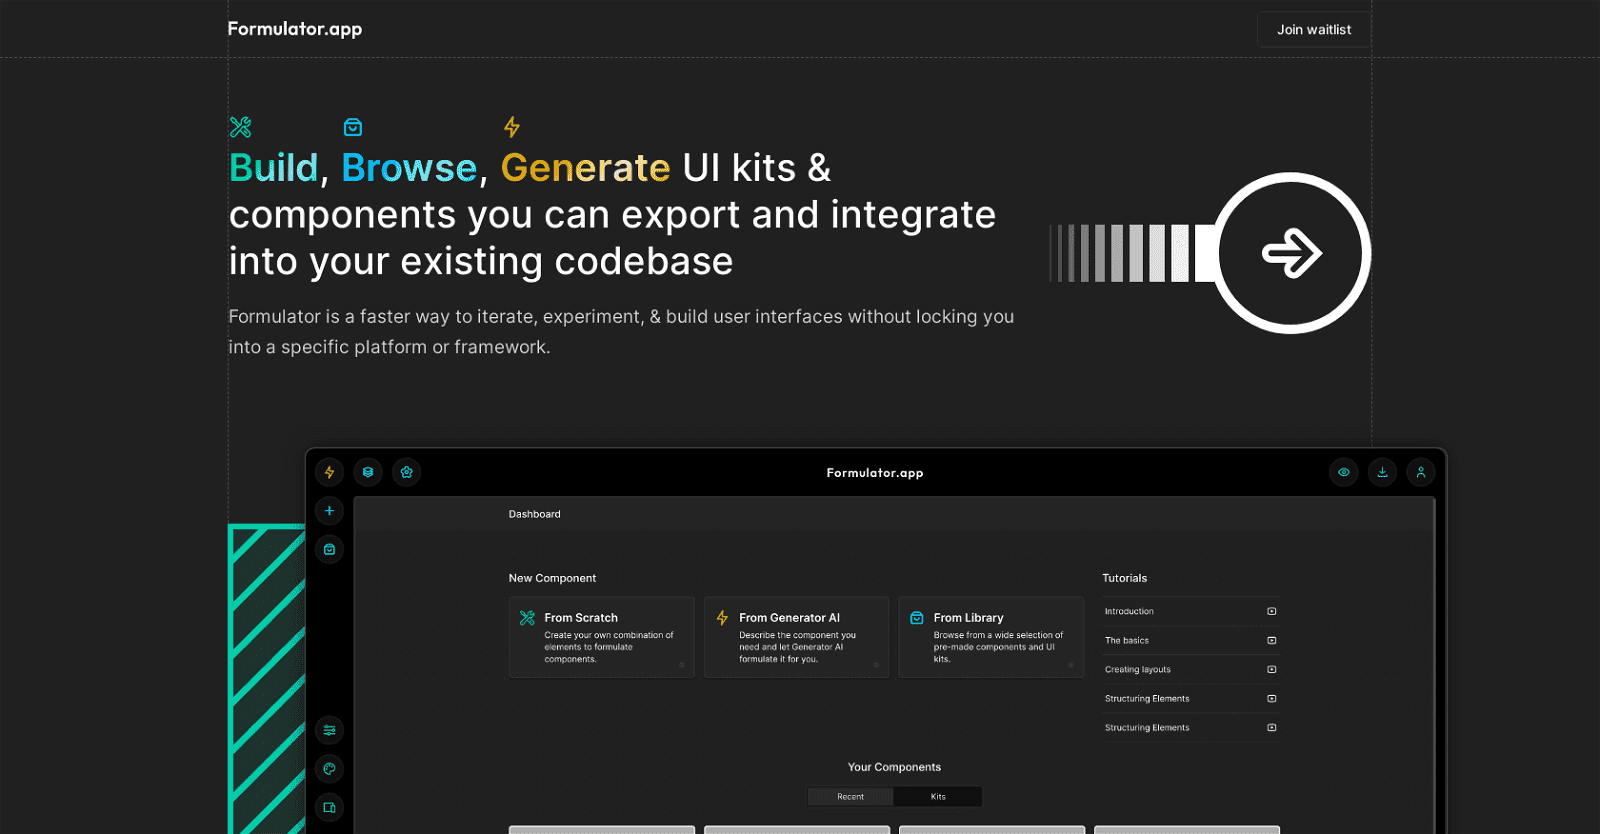Open the sliders settings icon in sidebar

coord(329,730)
